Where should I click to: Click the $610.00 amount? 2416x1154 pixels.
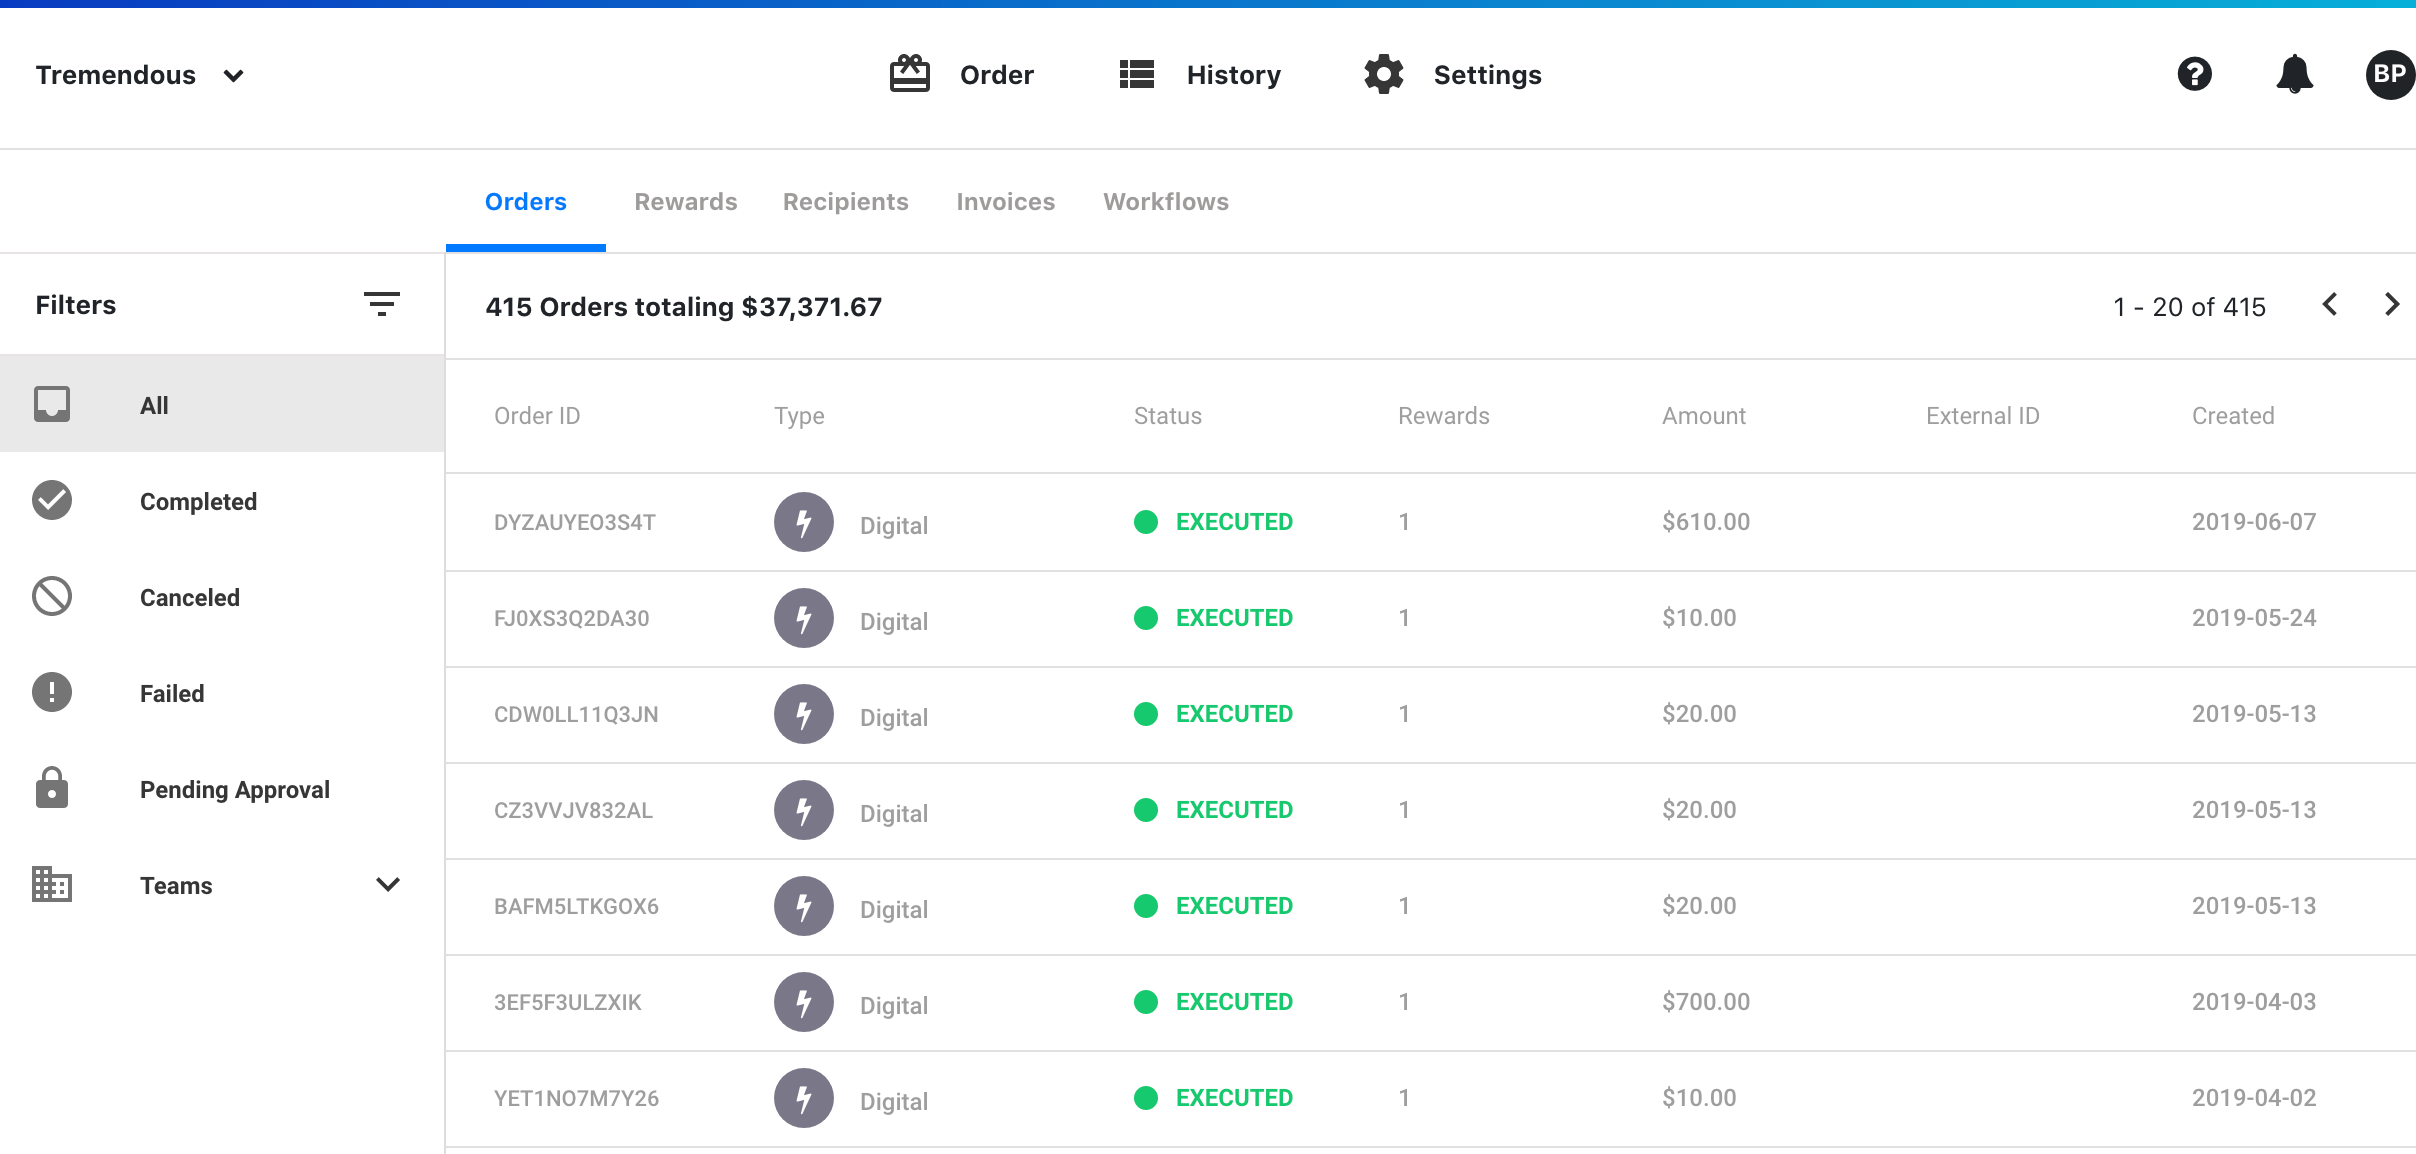click(1706, 522)
